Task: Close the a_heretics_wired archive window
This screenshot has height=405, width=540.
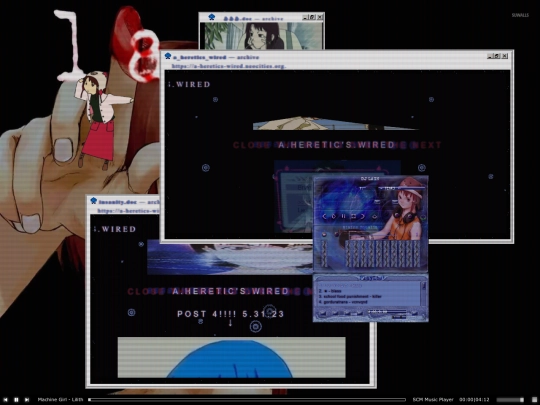Action: [505, 56]
